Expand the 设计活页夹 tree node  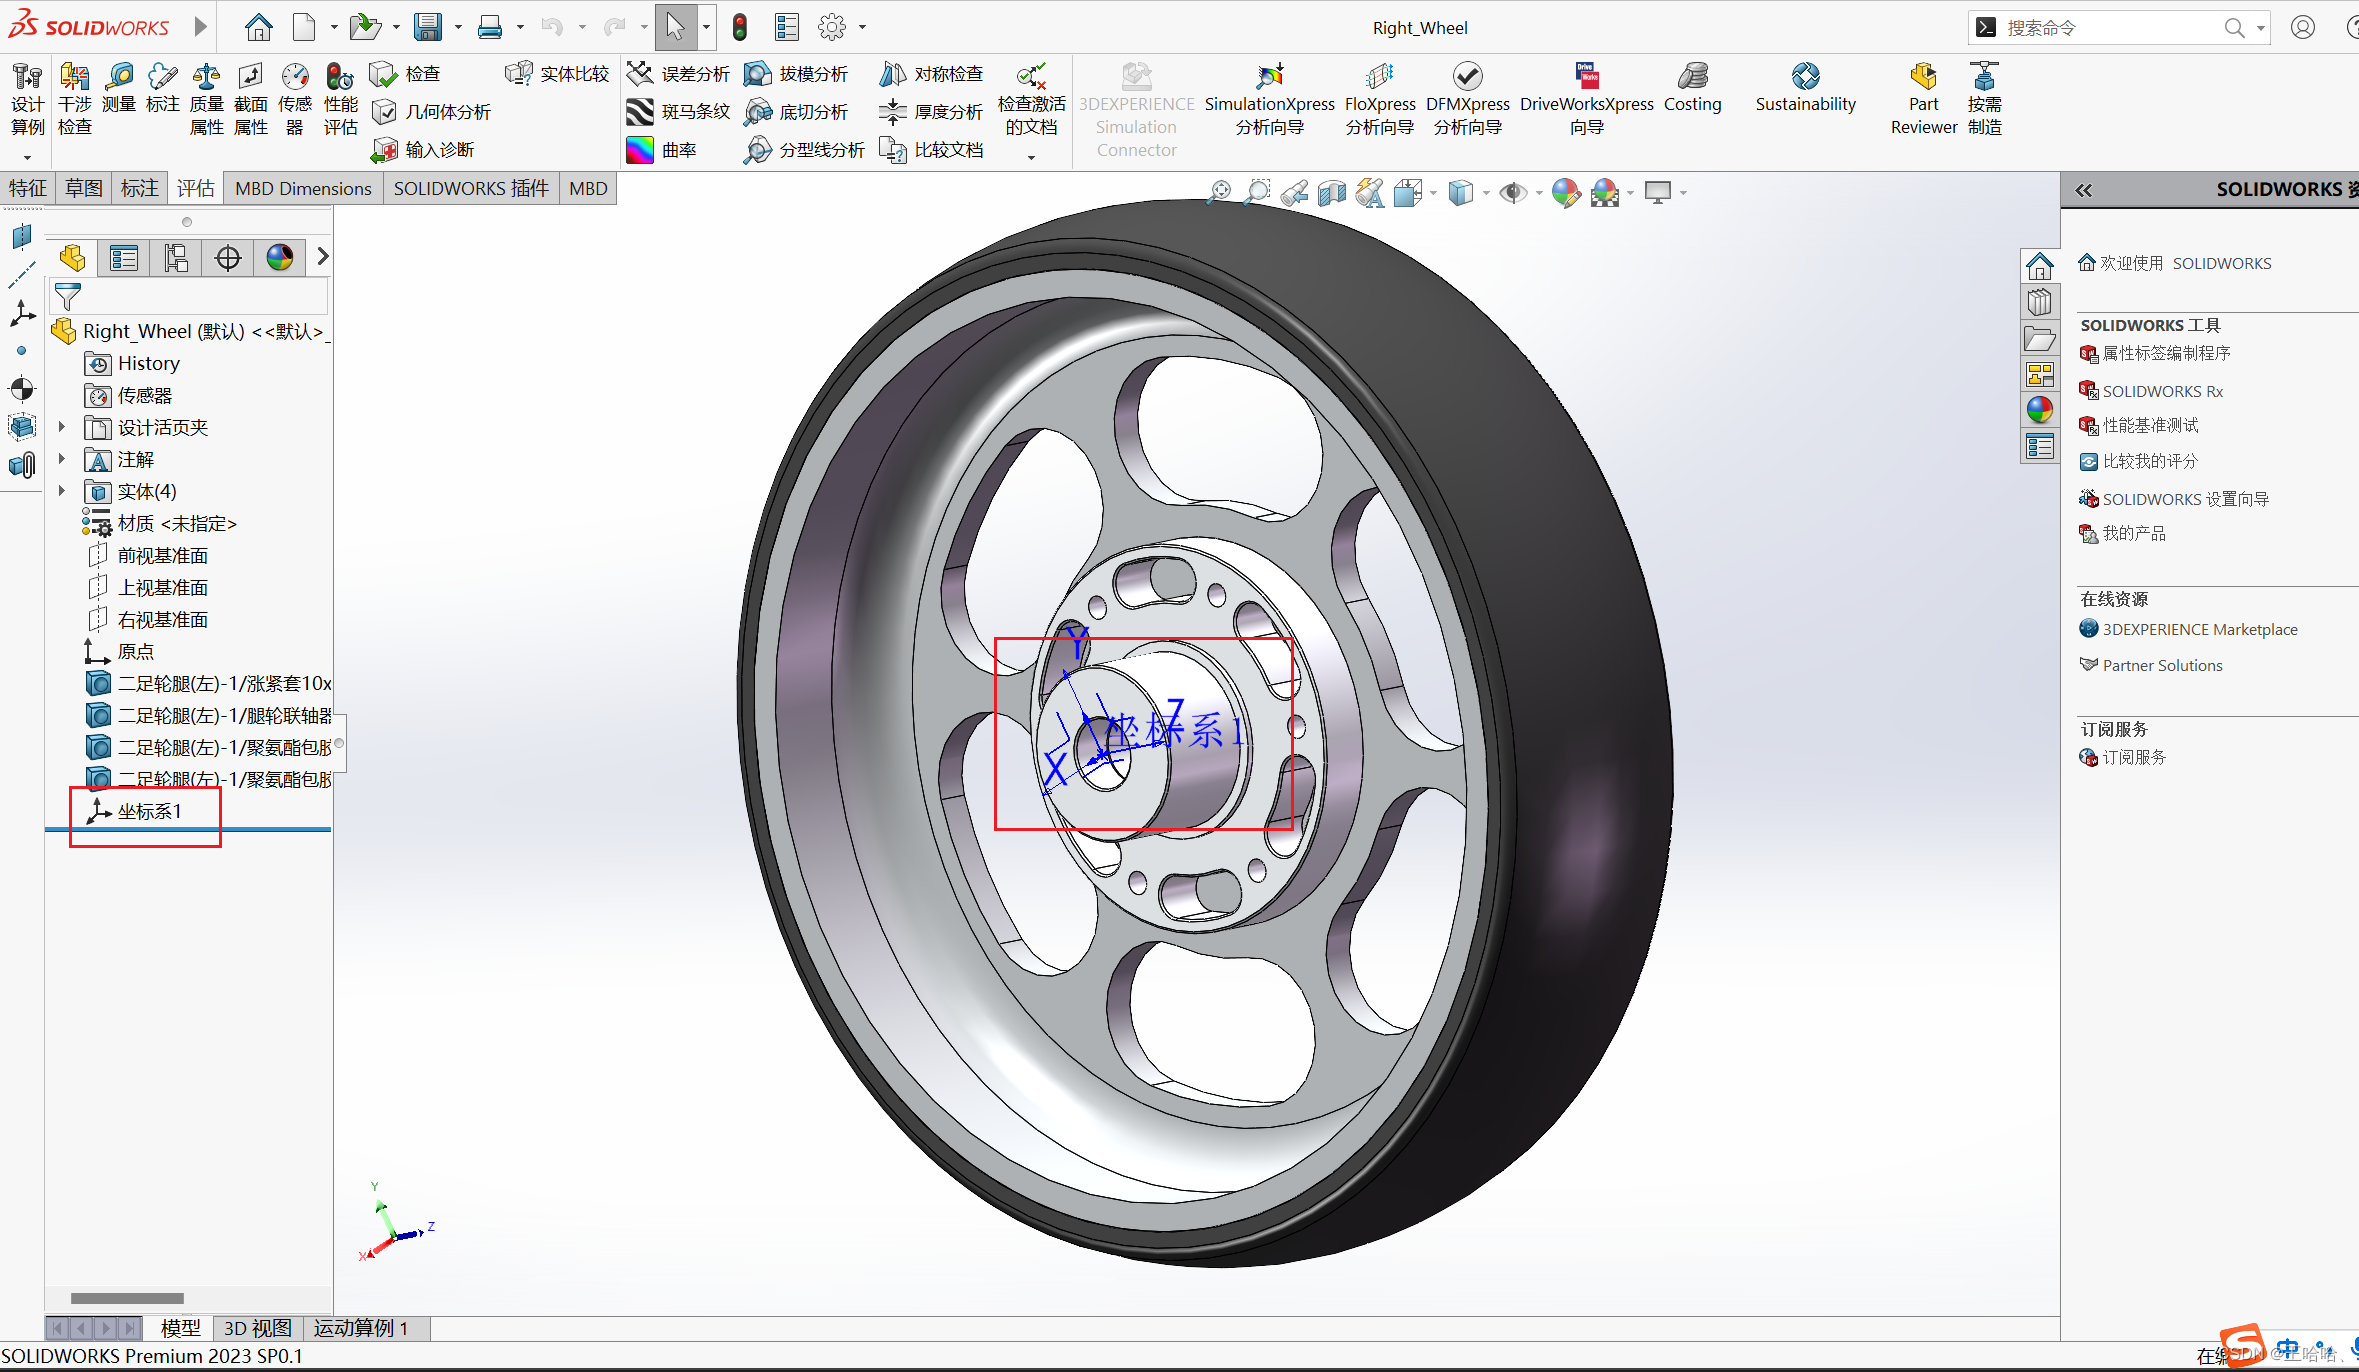pyautogui.click(x=62, y=427)
